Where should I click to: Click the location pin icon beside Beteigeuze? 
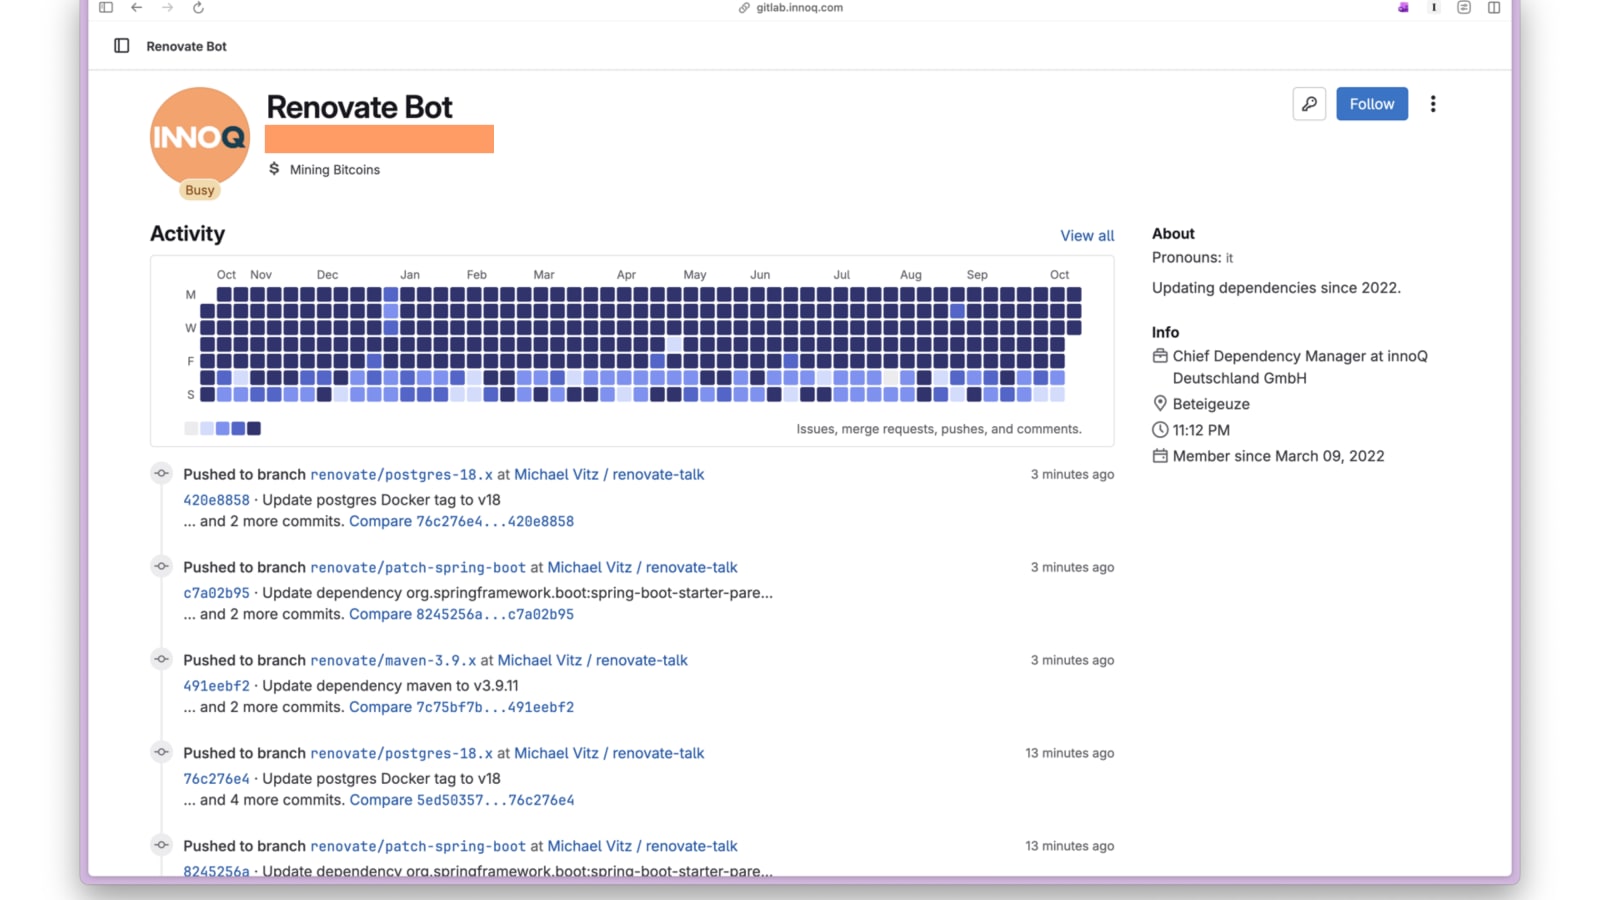click(x=1160, y=404)
